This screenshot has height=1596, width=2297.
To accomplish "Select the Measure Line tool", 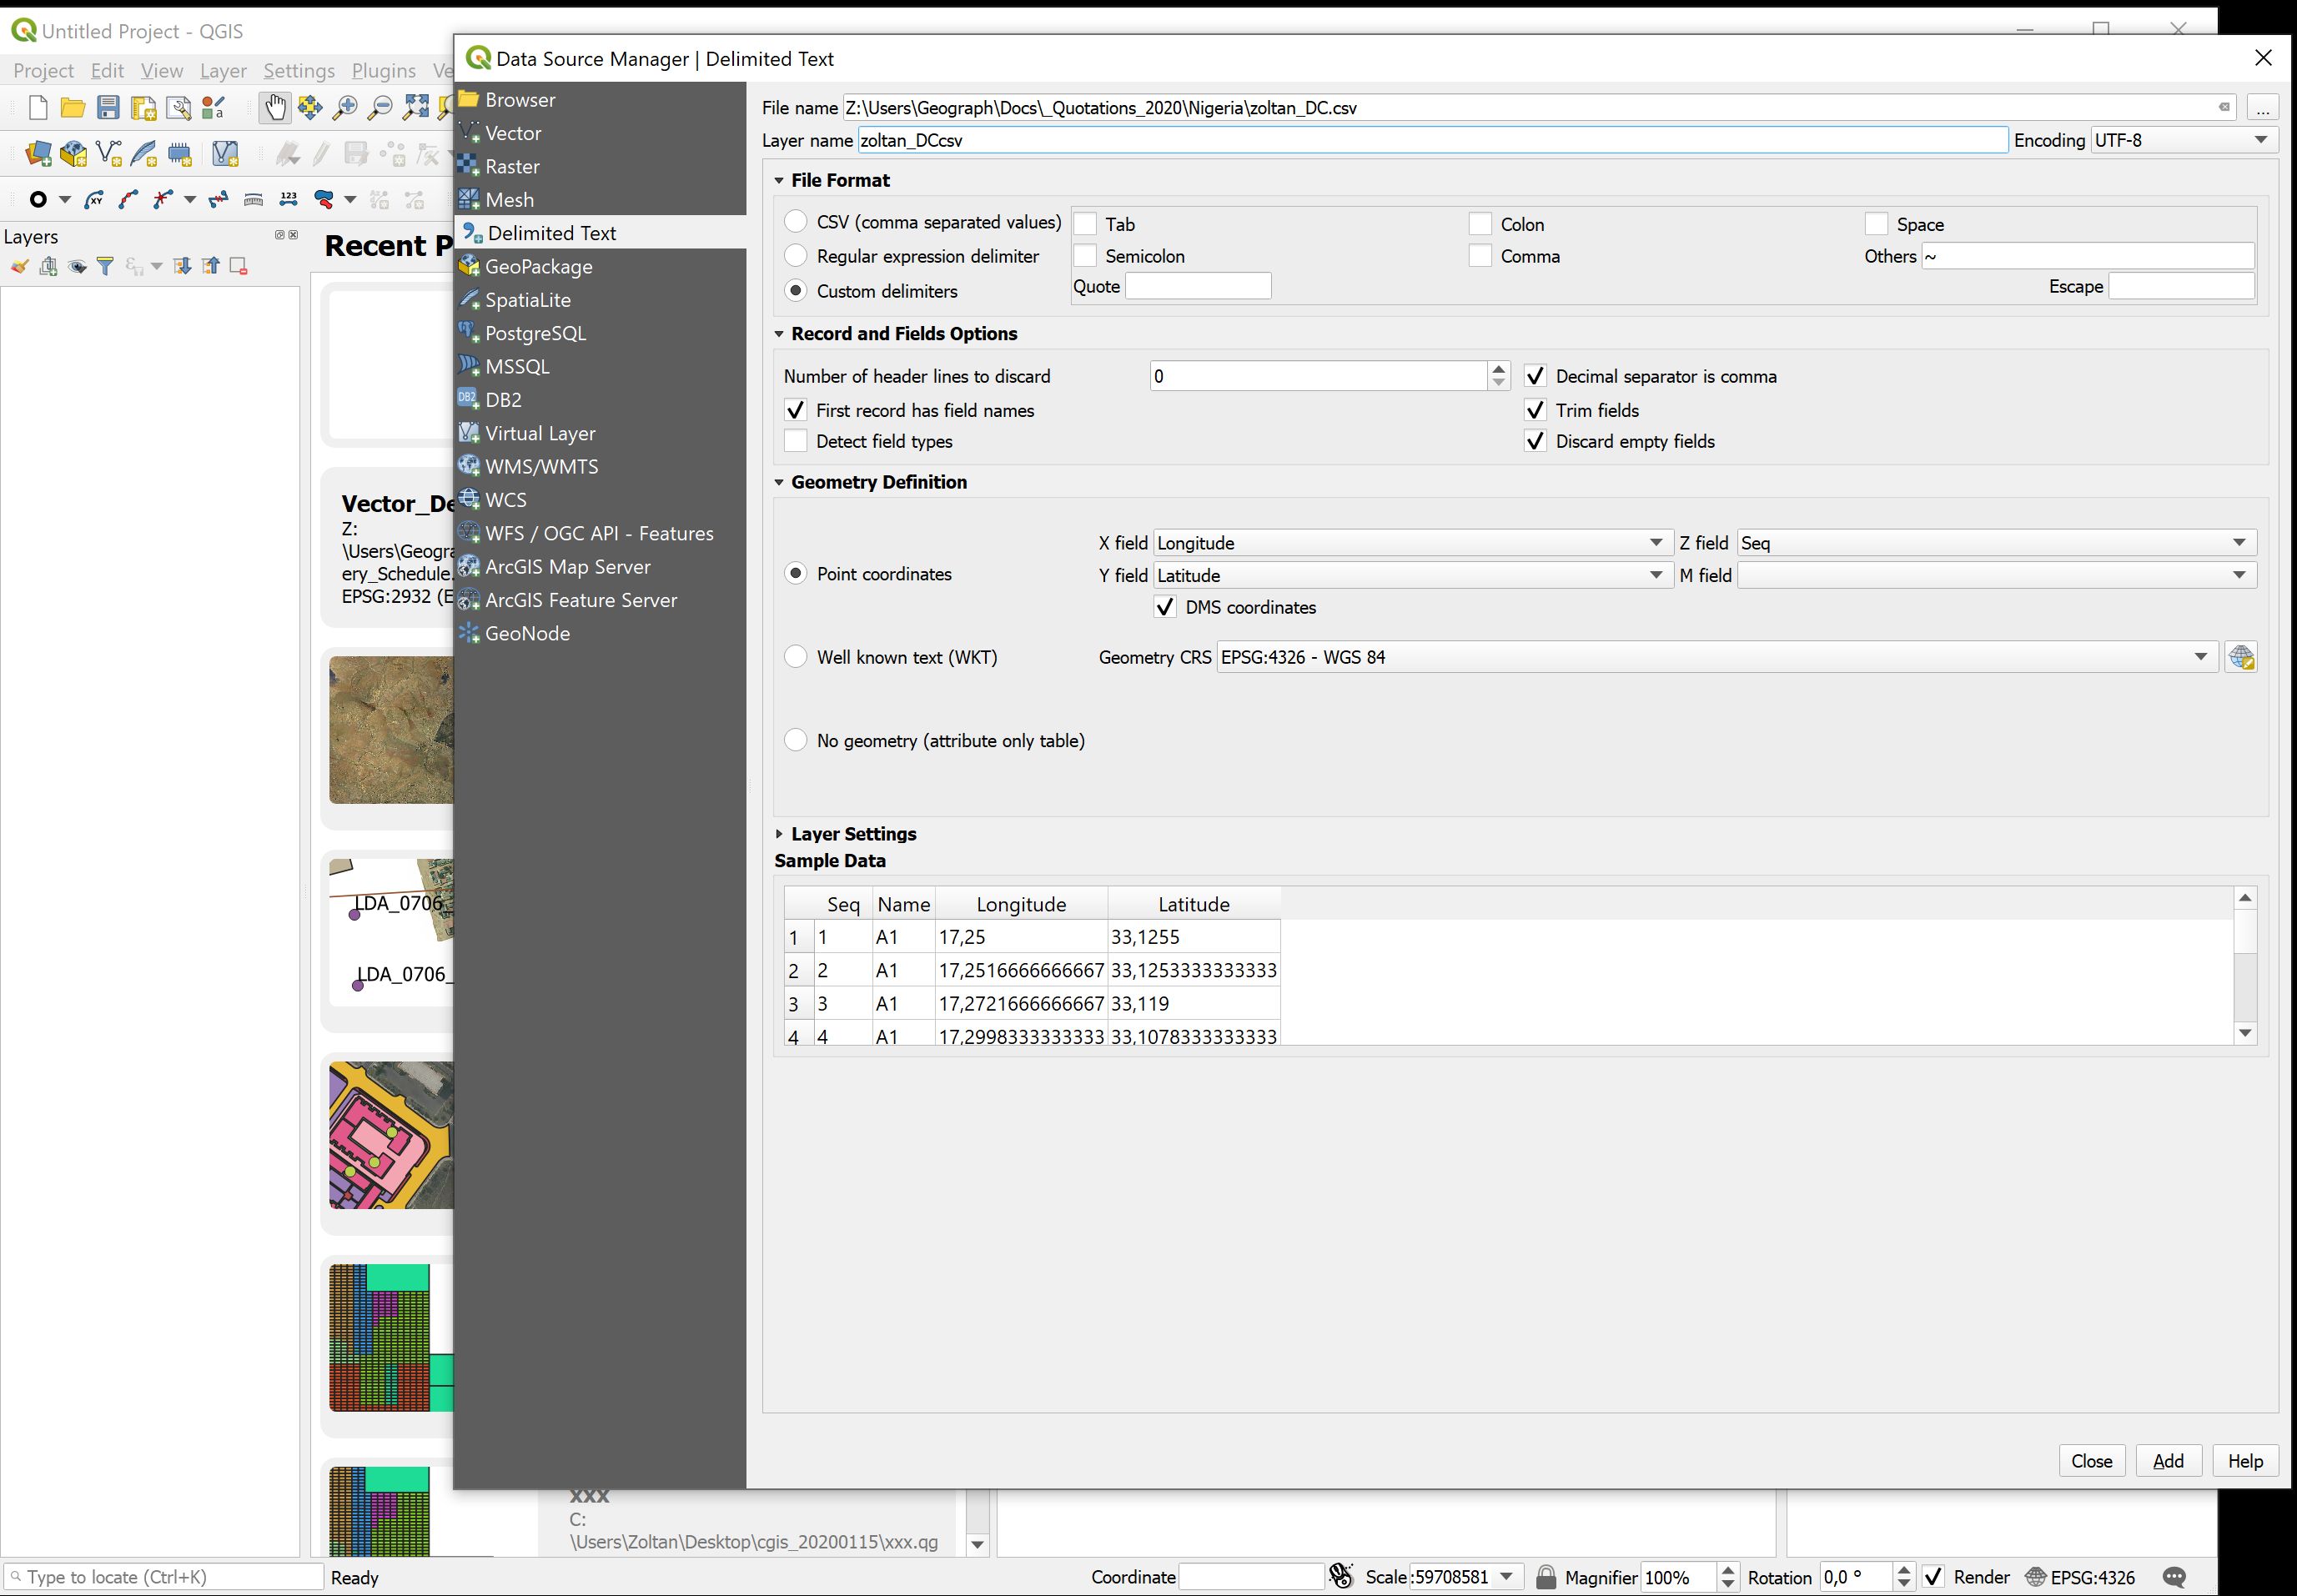I will pyautogui.click(x=254, y=199).
